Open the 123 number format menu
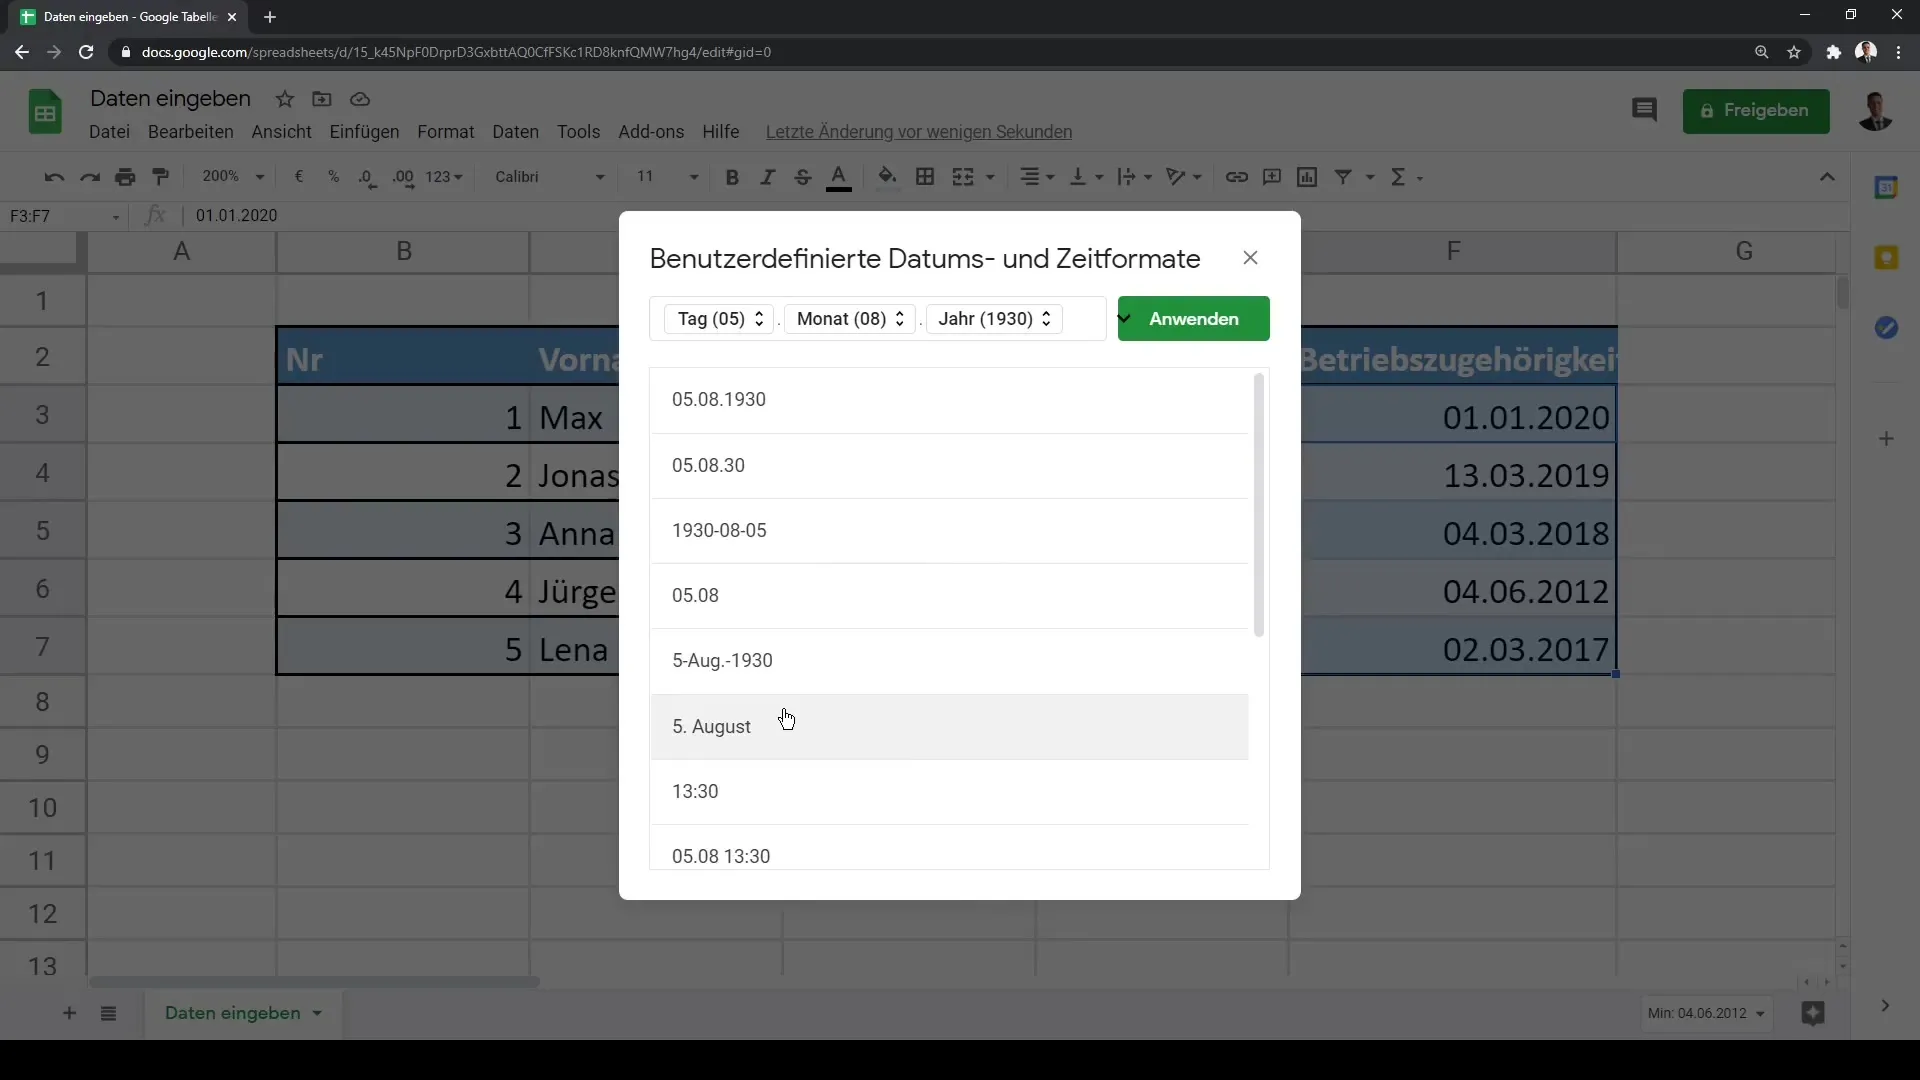1920x1080 pixels. (444, 177)
